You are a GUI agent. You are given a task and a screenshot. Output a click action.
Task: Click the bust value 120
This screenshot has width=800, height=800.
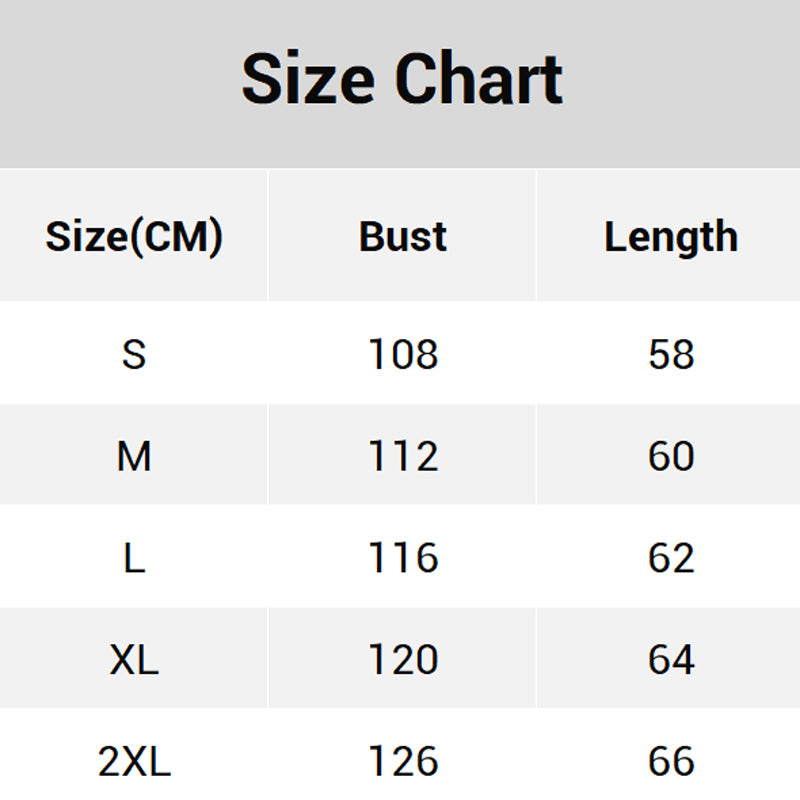pos(403,660)
